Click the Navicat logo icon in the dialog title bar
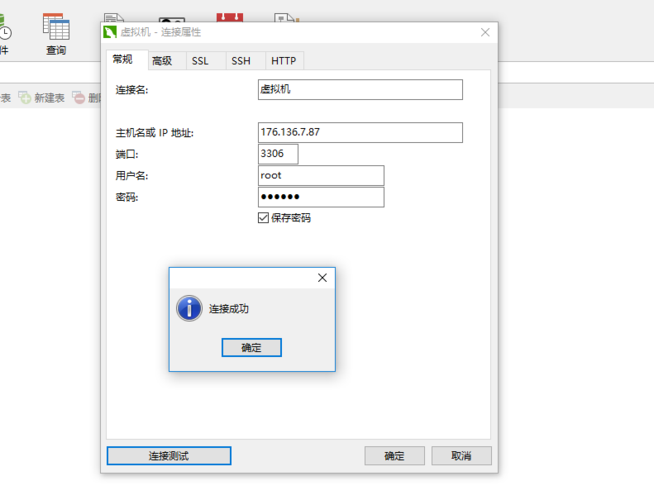 click(110, 32)
